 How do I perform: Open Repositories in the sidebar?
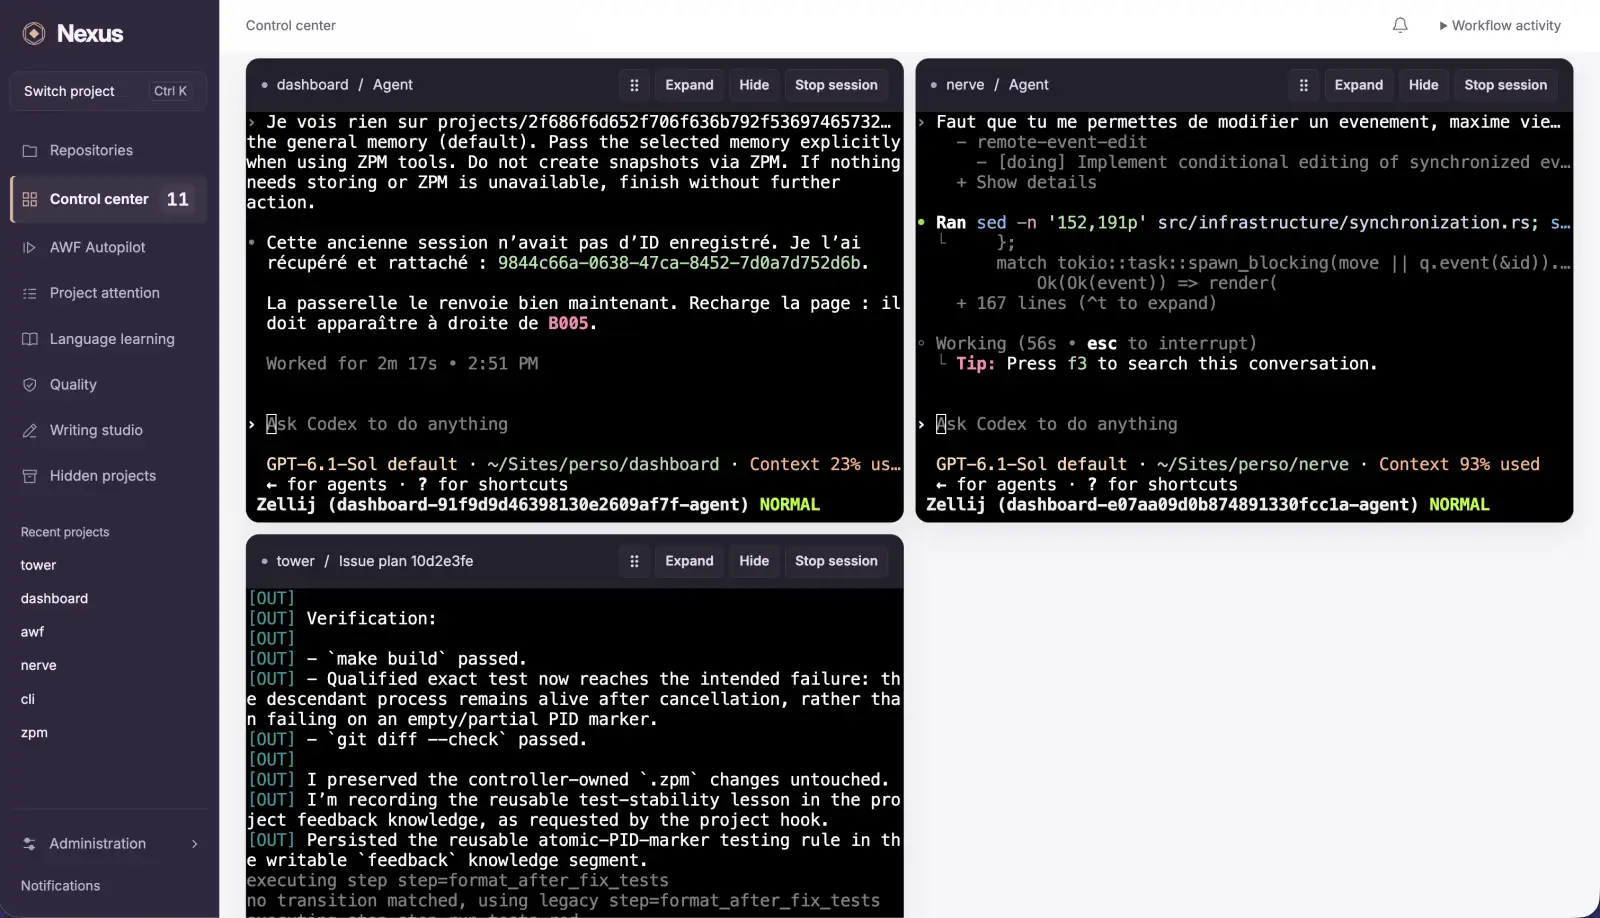[x=108, y=150]
